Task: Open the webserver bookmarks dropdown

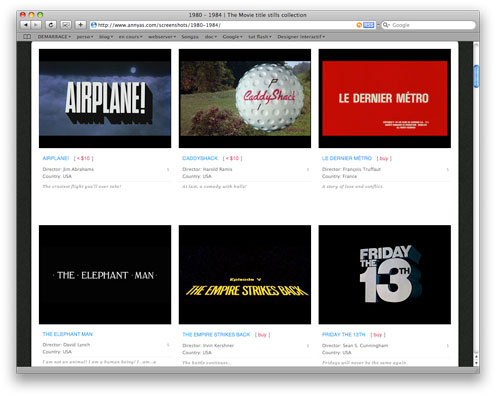Action: (x=162, y=37)
